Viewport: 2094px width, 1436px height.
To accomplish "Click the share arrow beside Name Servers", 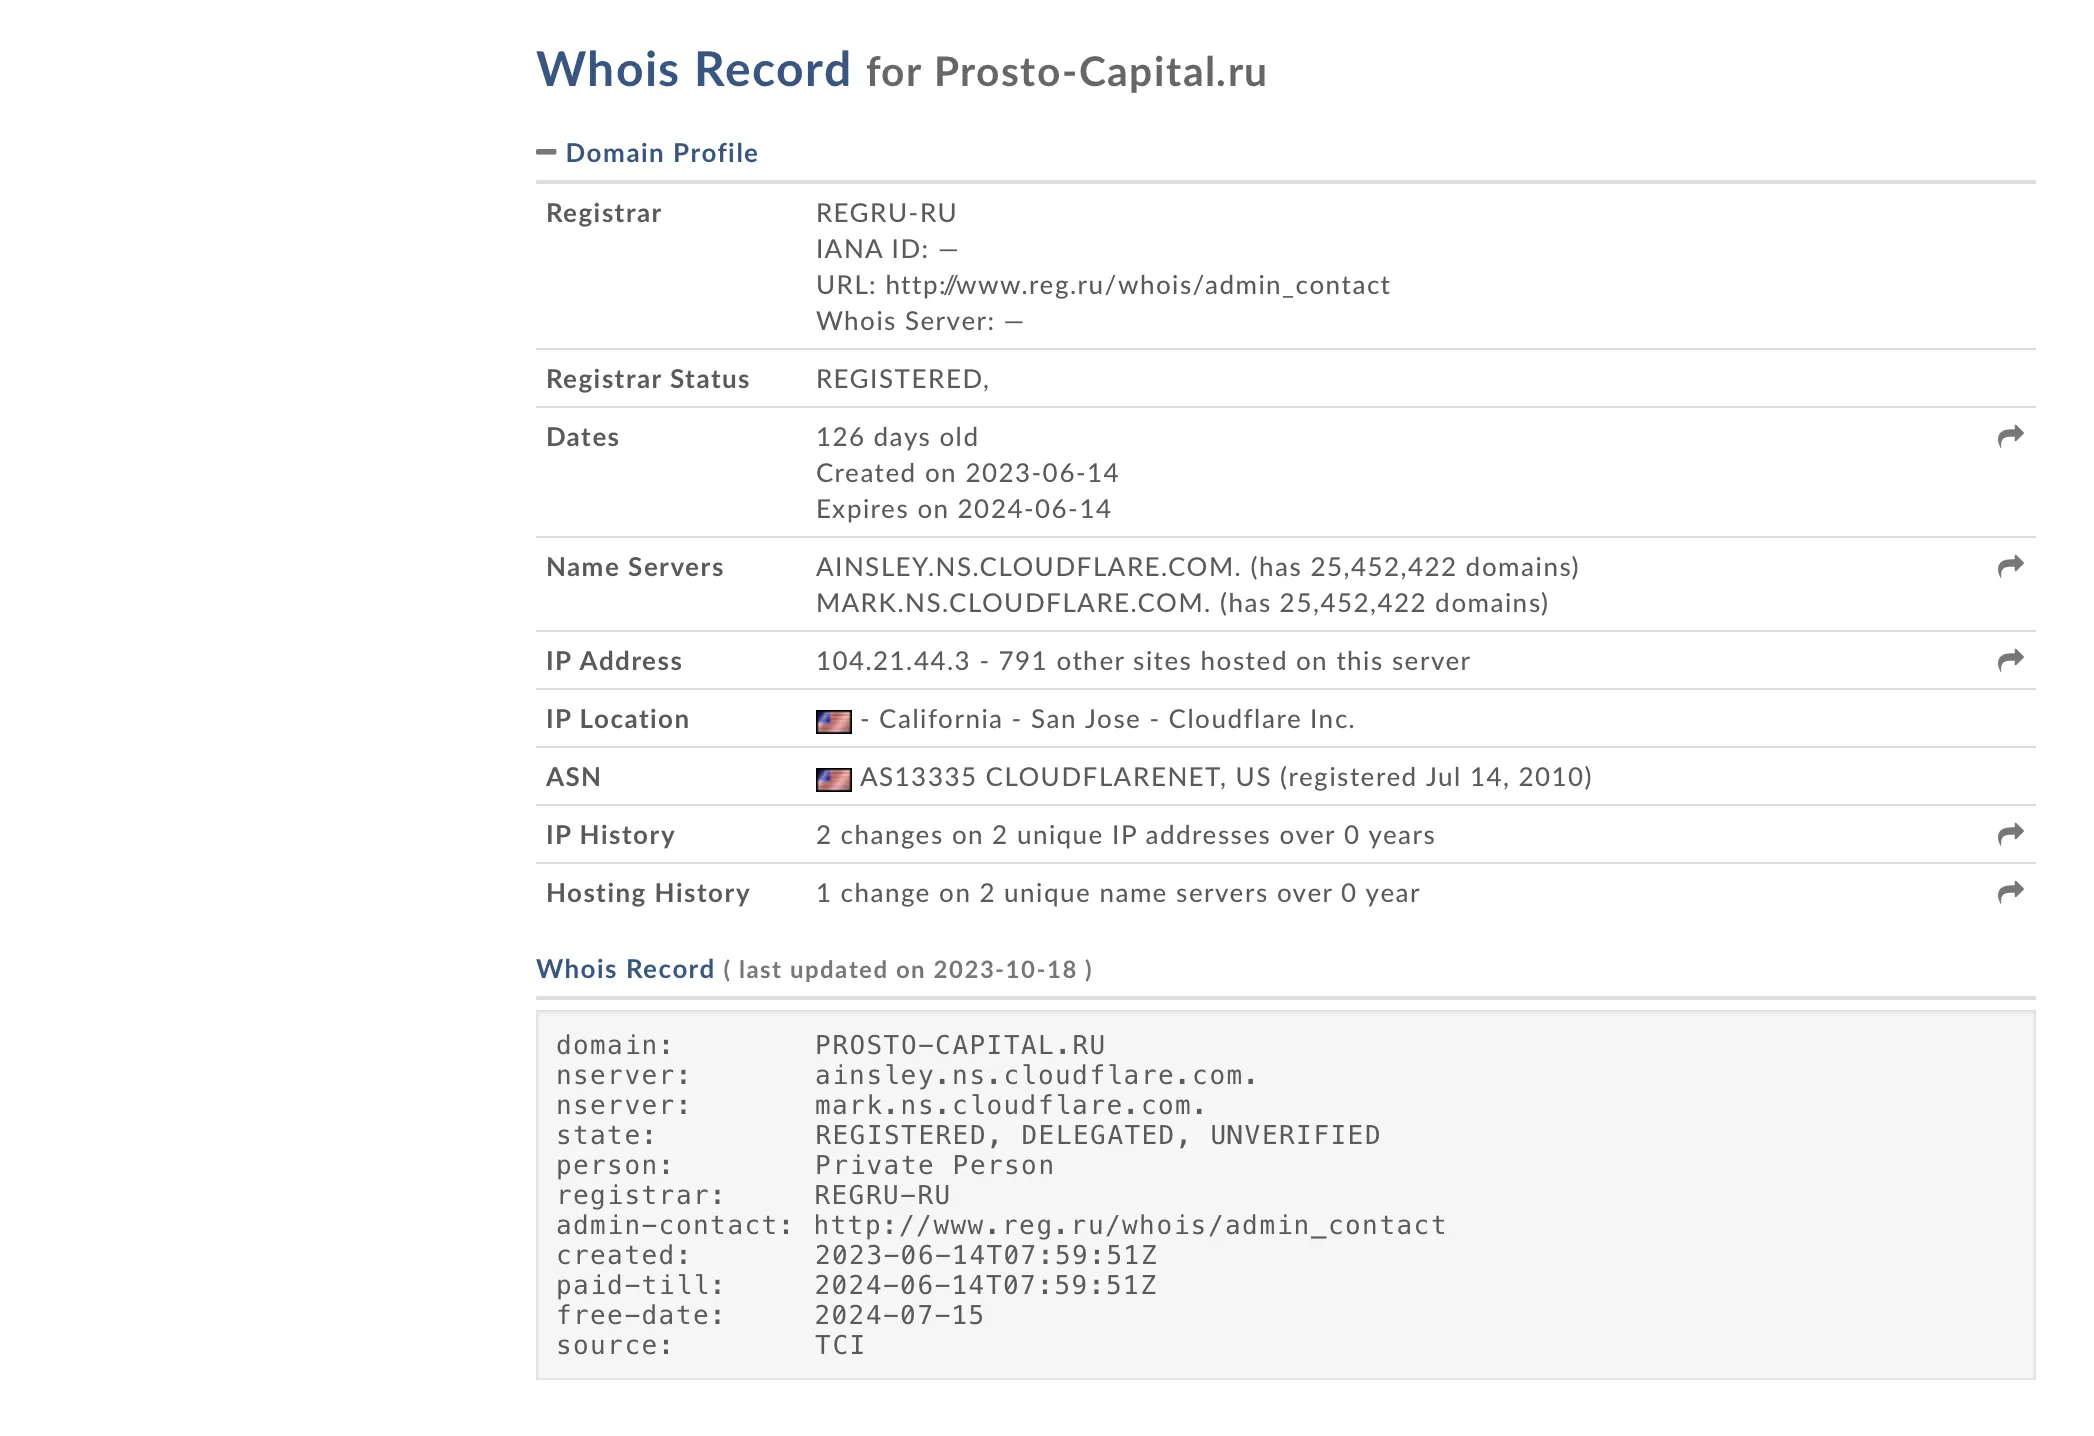I will (2010, 566).
